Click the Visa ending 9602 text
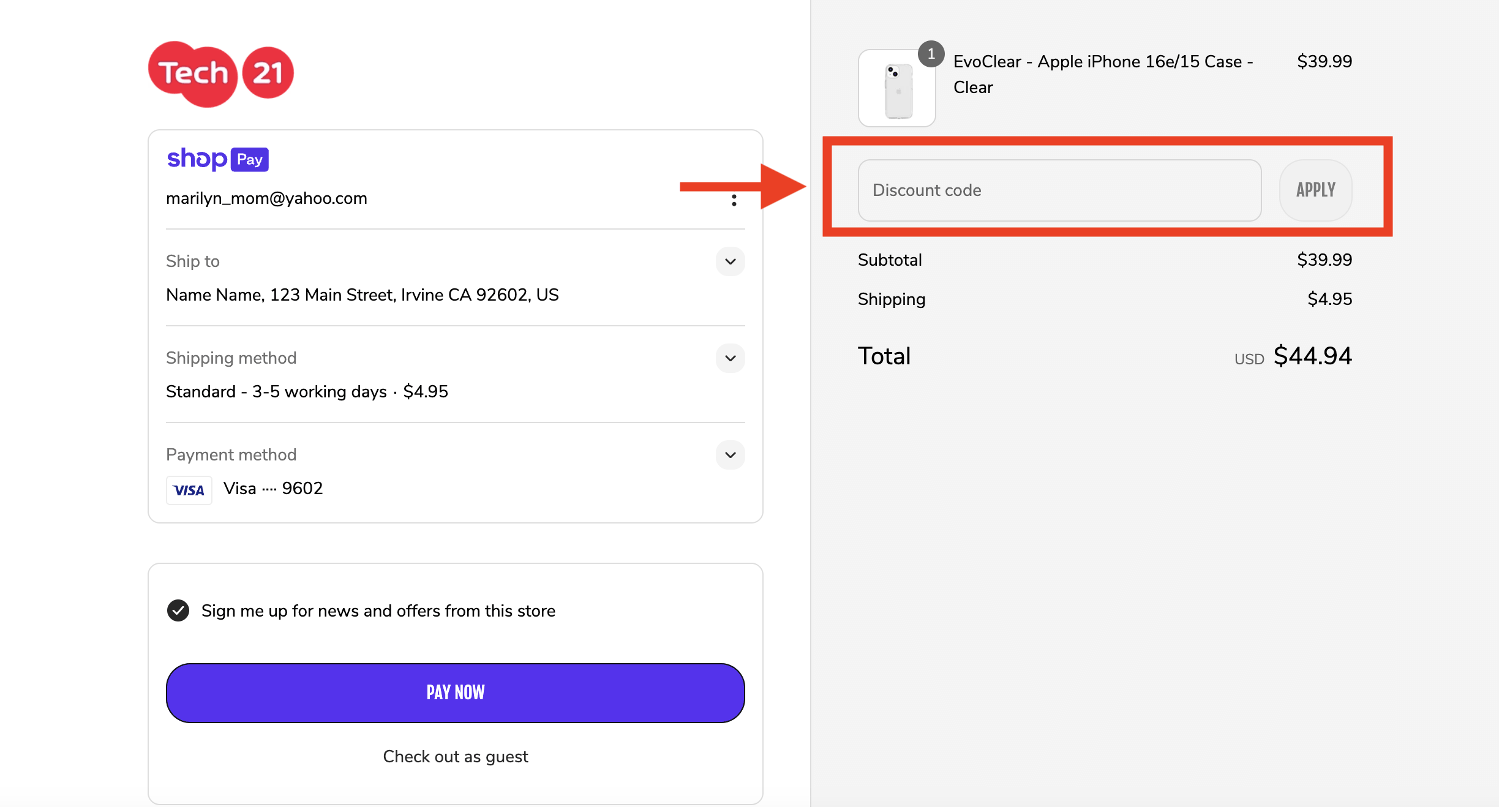This screenshot has height=807, width=1500. 273,489
